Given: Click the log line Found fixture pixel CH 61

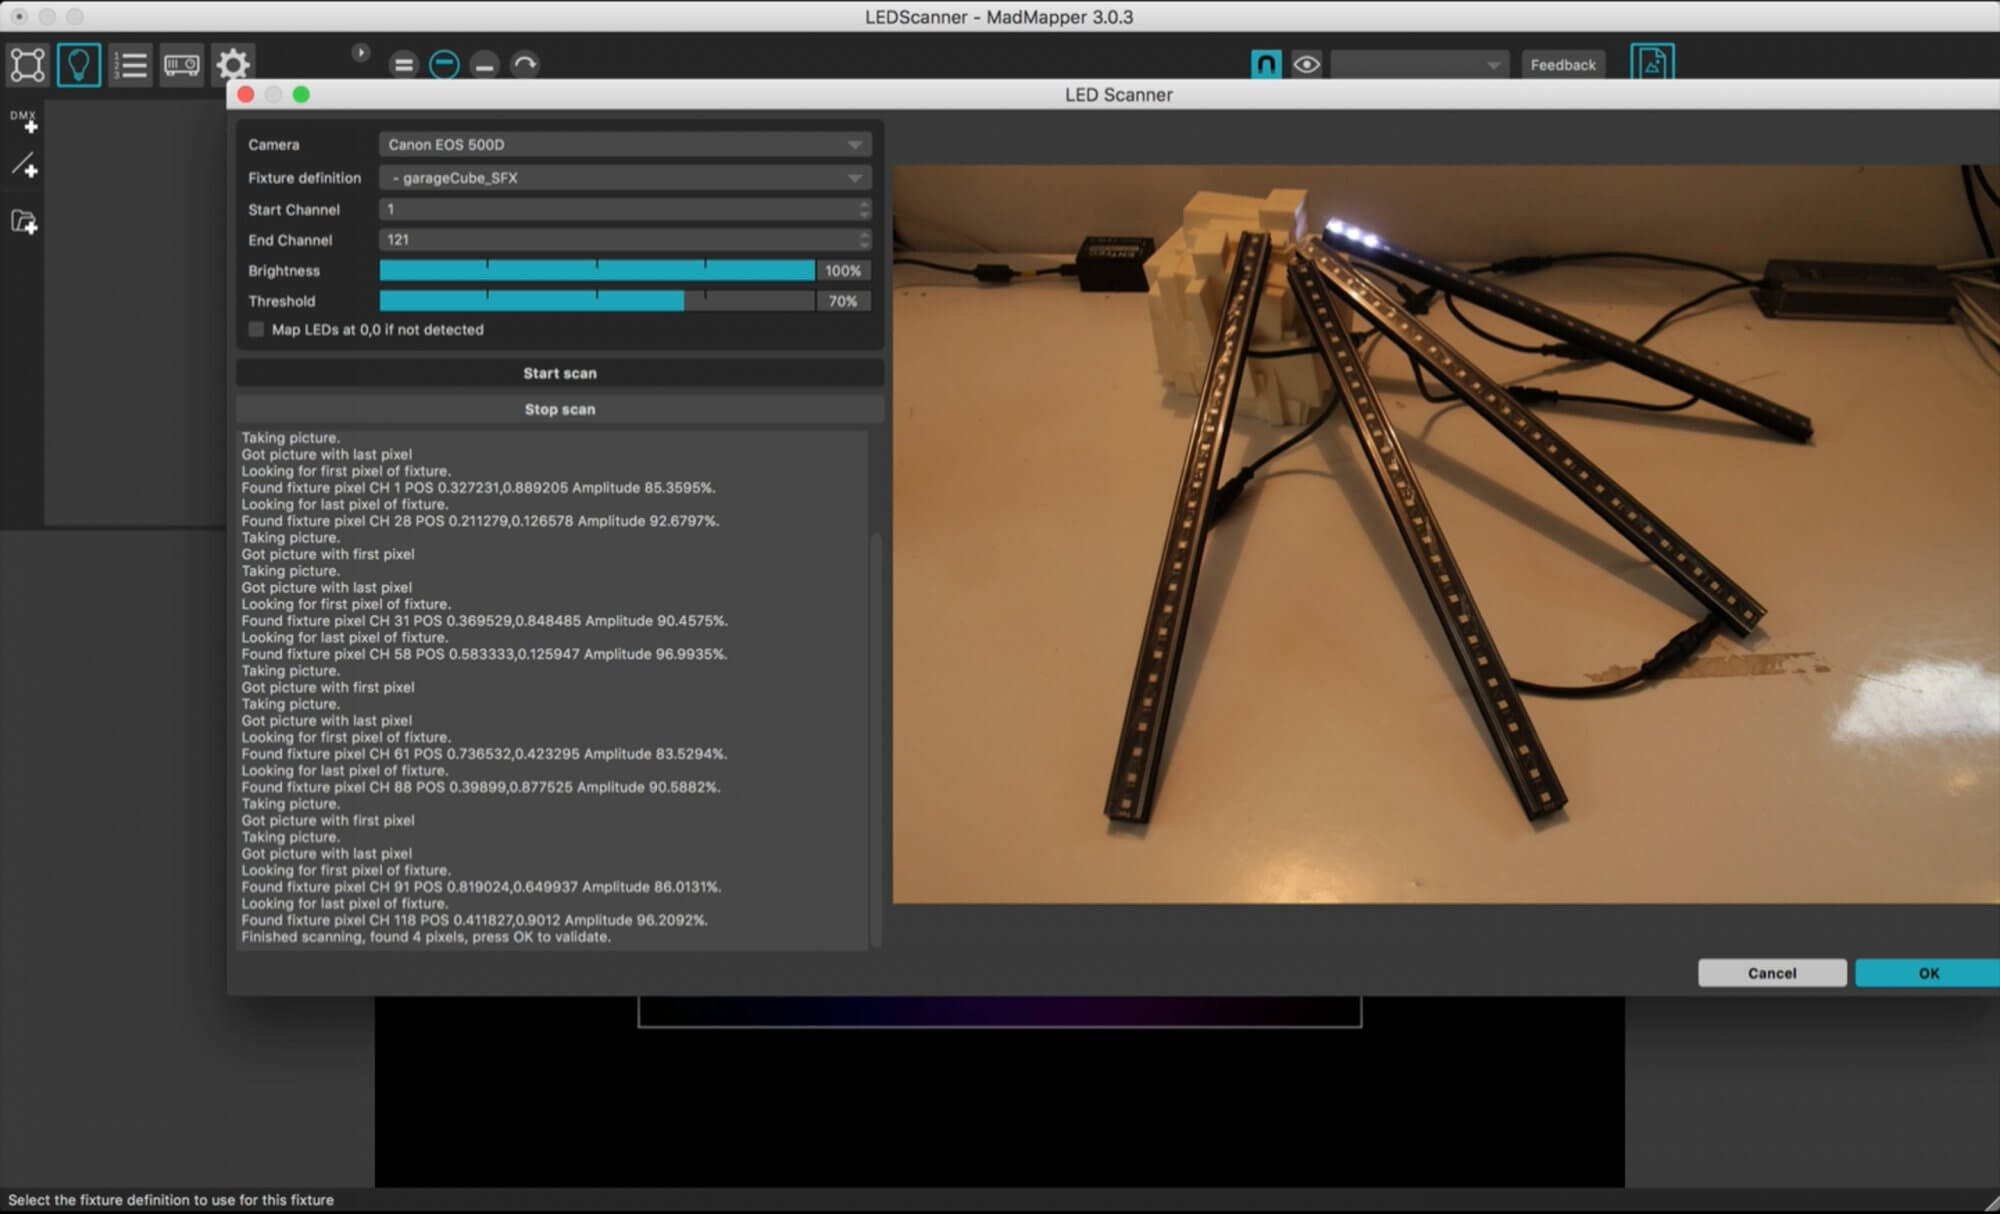Looking at the screenshot, I should (484, 754).
